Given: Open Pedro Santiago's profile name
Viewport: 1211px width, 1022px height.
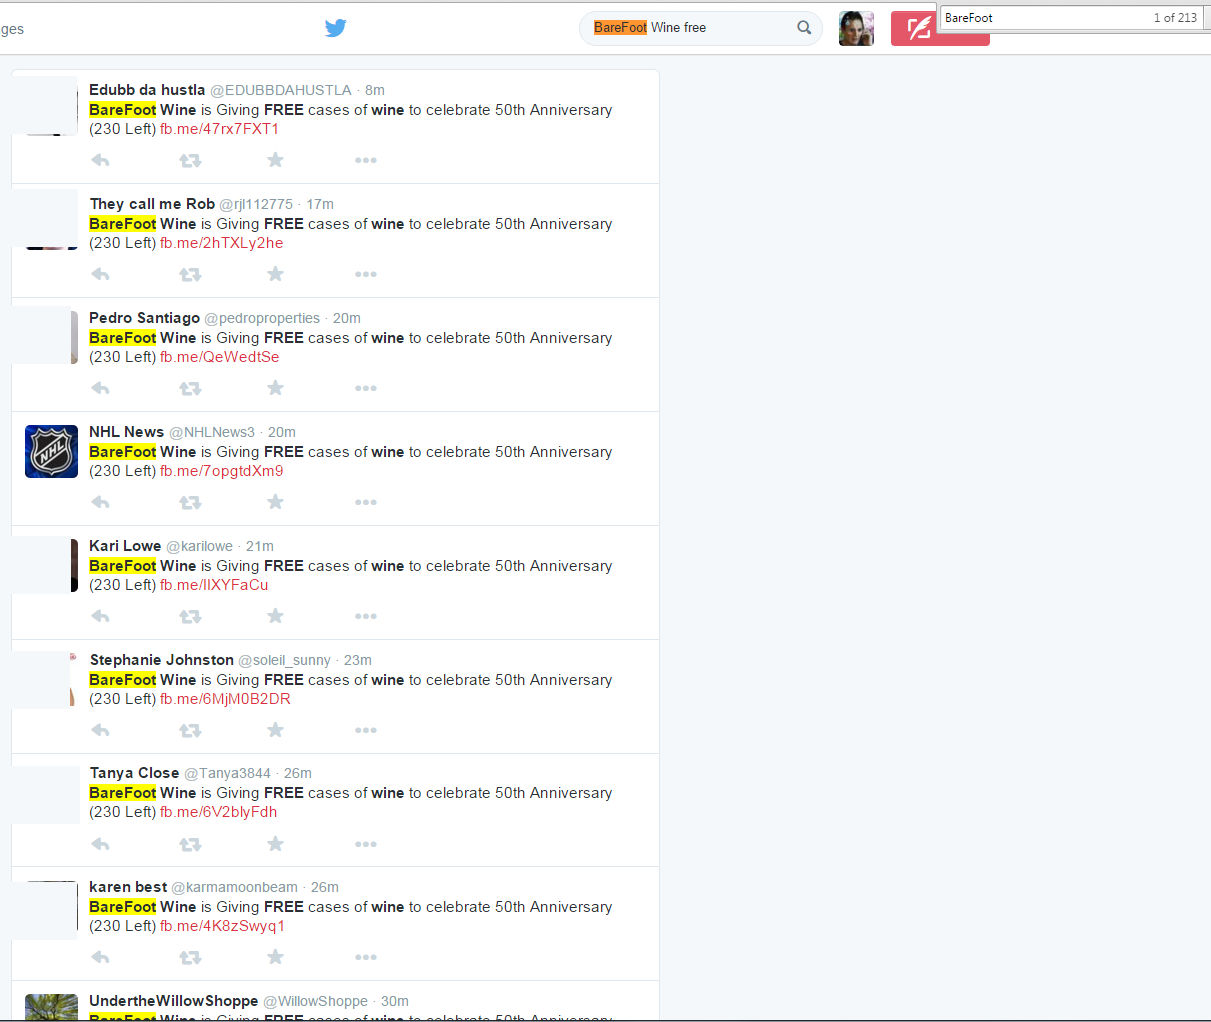Looking at the screenshot, I should [144, 318].
